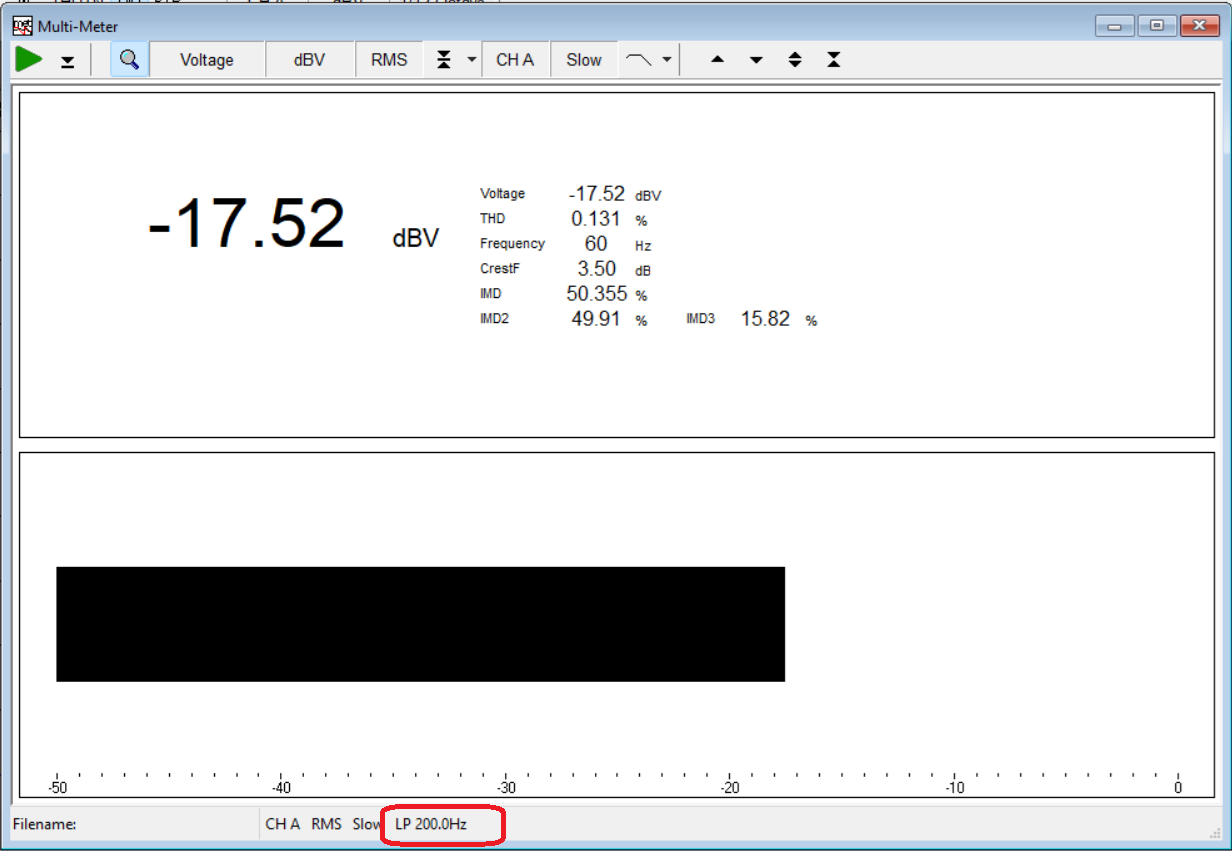This screenshot has width=1232, height=851.
Task: Click the large -17.52 reading
Action: coord(246,224)
